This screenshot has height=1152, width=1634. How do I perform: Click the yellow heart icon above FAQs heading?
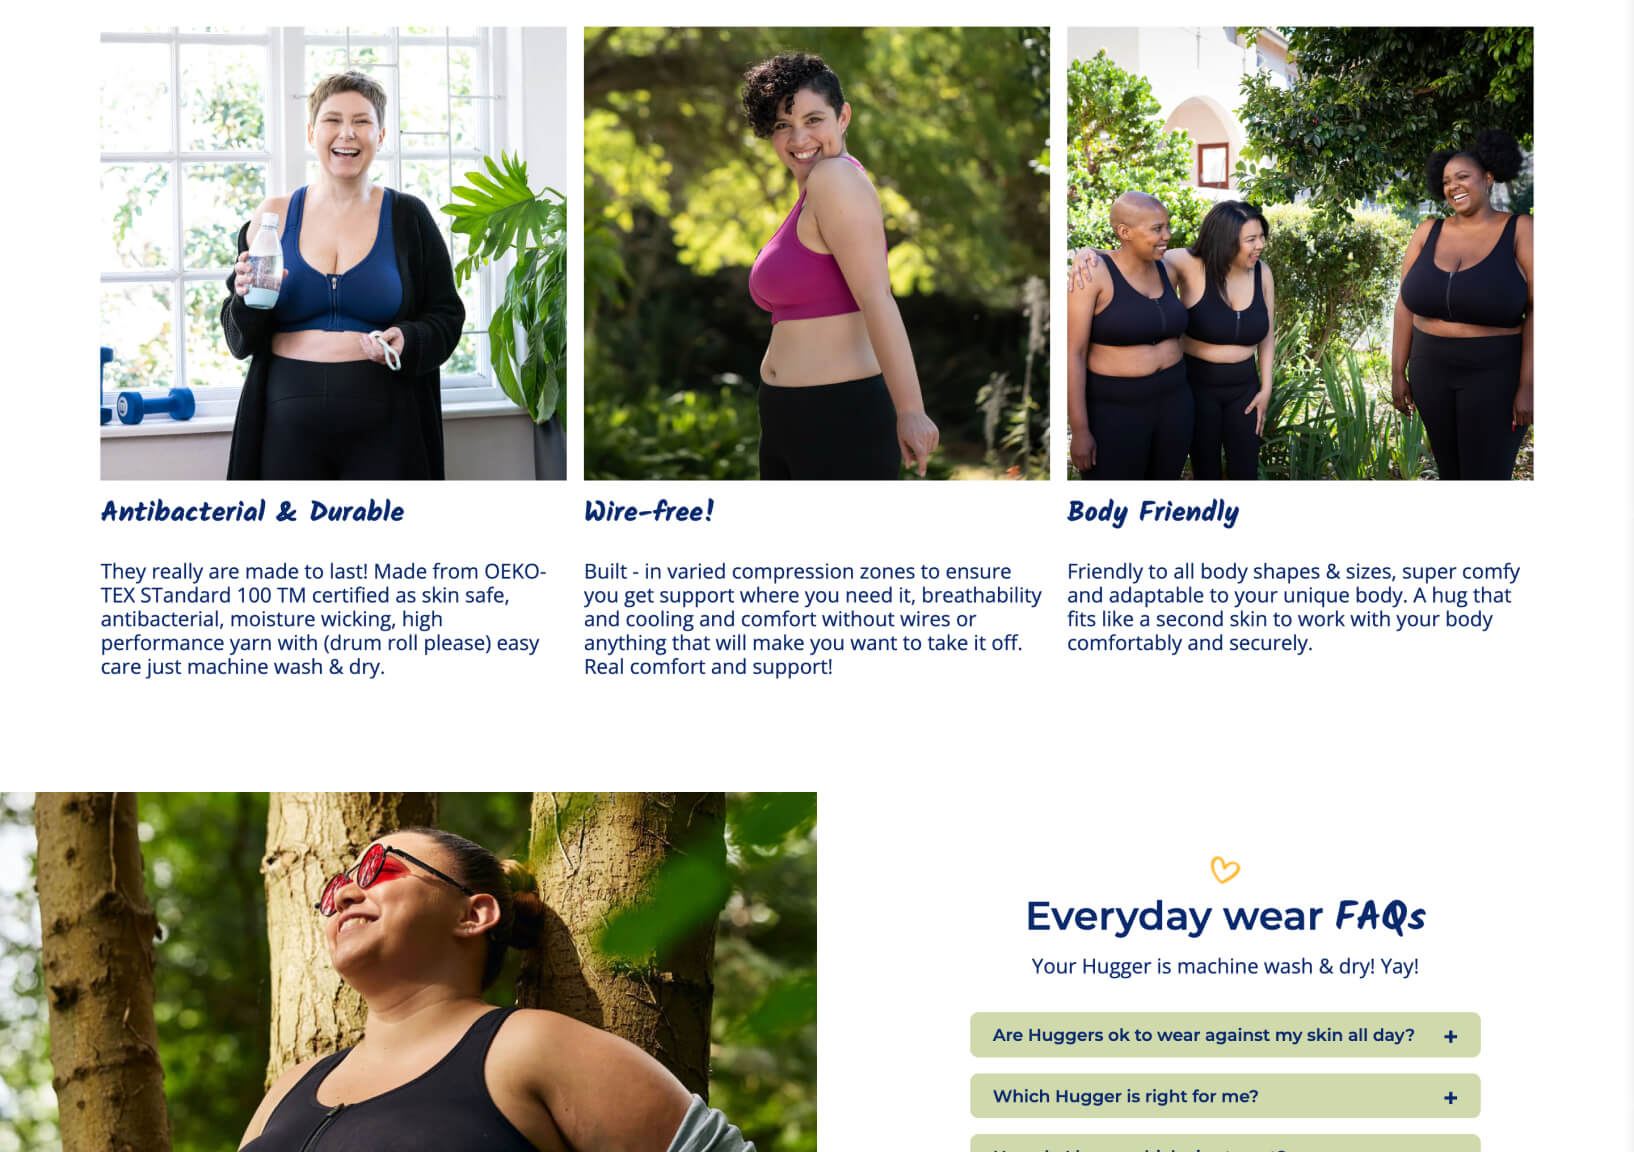(x=1224, y=869)
